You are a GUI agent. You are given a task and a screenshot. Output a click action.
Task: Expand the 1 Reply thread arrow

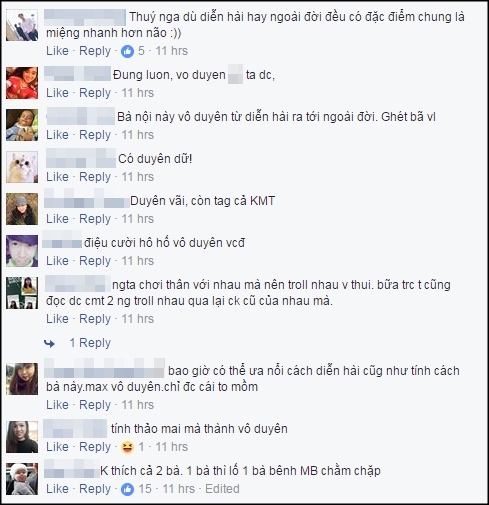click(x=49, y=343)
